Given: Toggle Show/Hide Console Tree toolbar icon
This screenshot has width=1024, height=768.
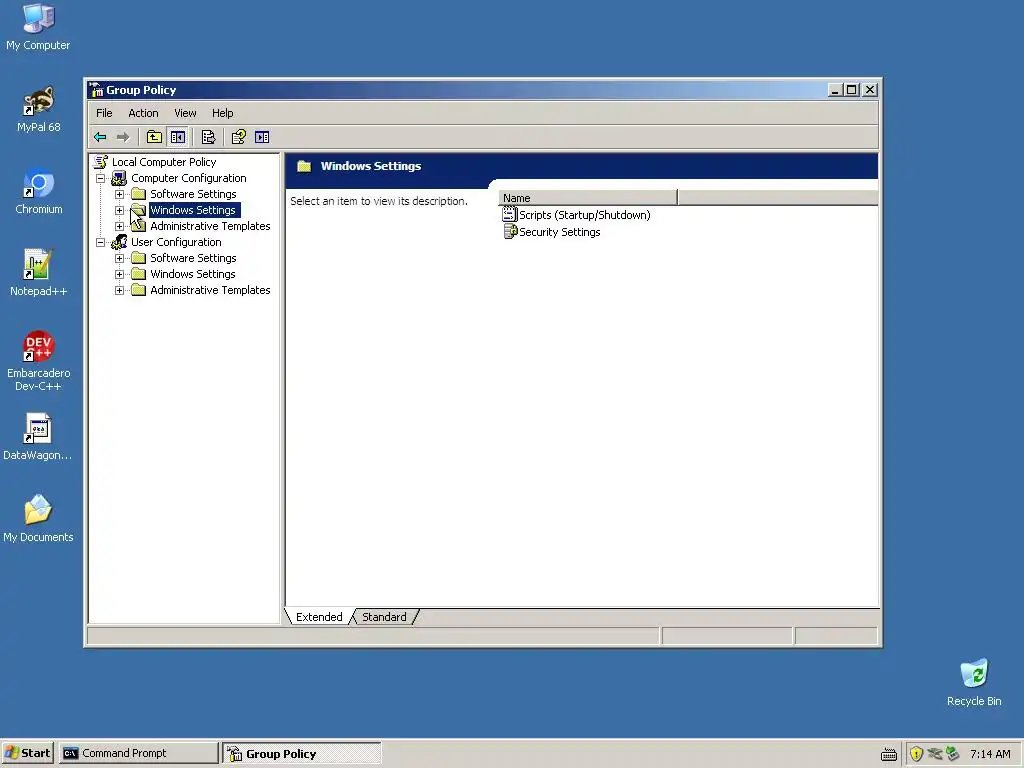Looking at the screenshot, I should (178, 137).
